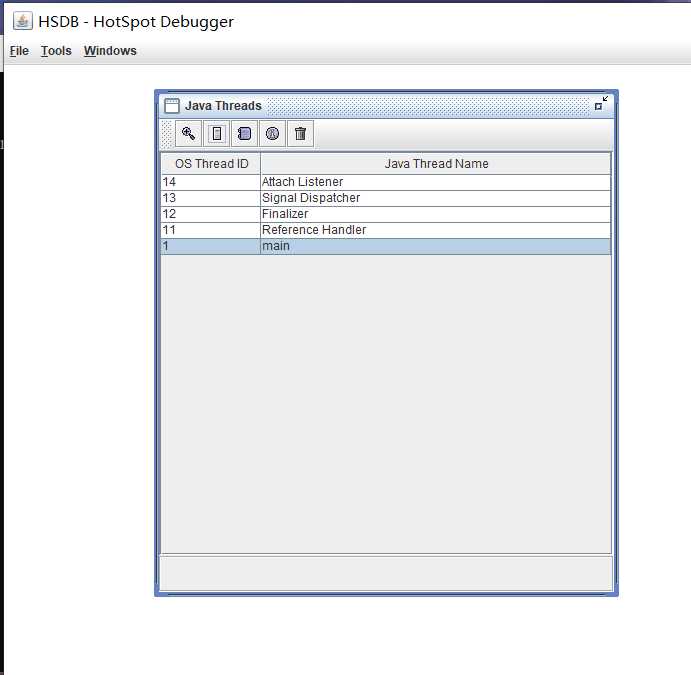Click the Show Thread Information icon

click(272, 134)
